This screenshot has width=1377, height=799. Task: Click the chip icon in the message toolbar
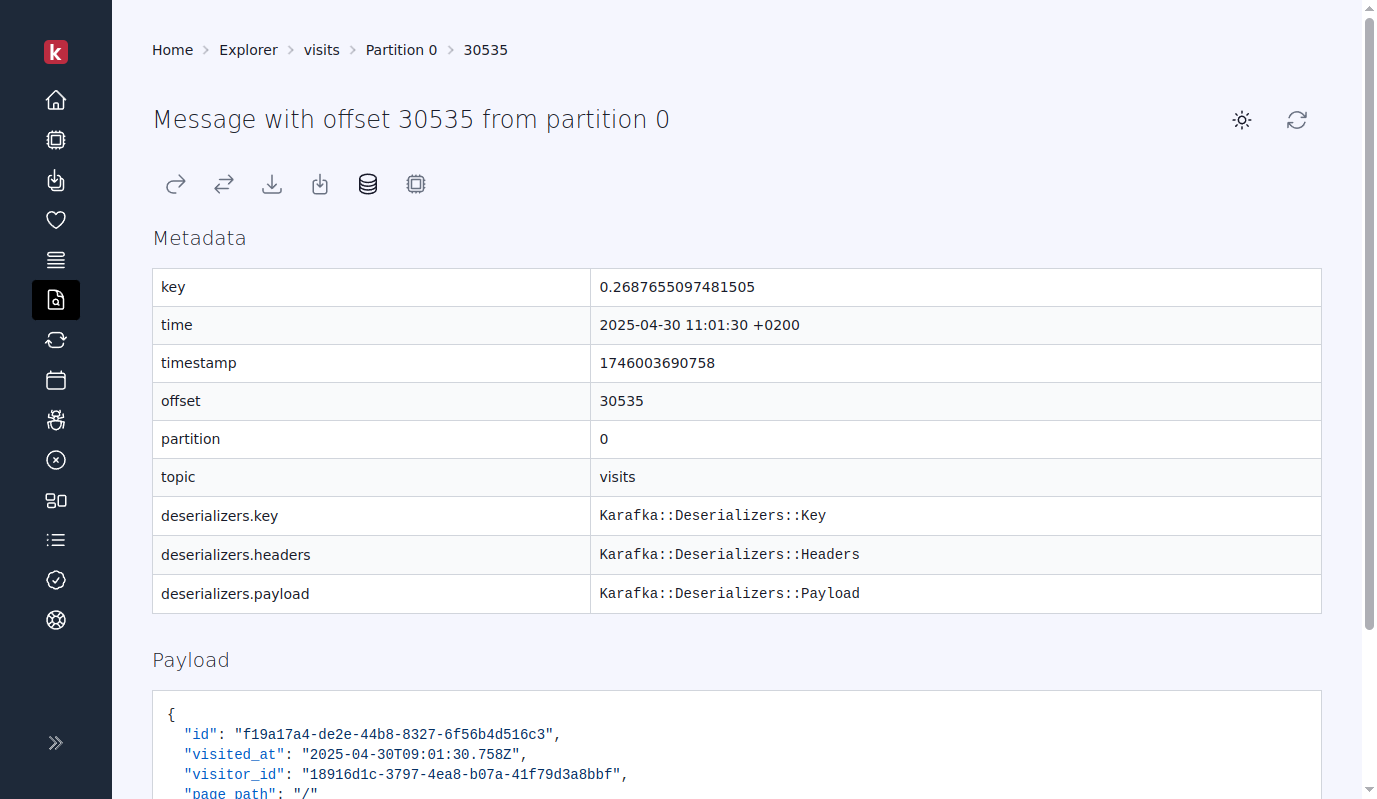pyautogui.click(x=415, y=184)
